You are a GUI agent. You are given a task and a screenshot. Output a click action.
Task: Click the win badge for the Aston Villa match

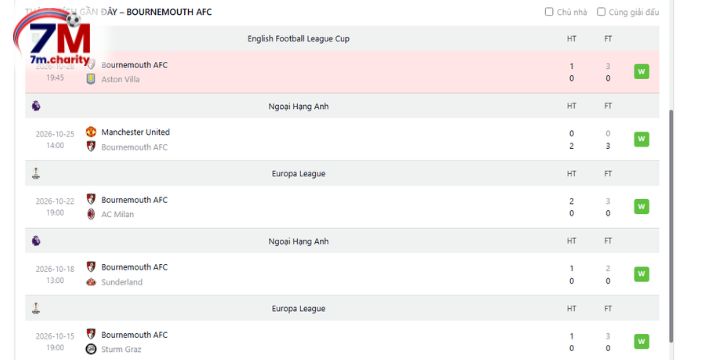(x=641, y=72)
